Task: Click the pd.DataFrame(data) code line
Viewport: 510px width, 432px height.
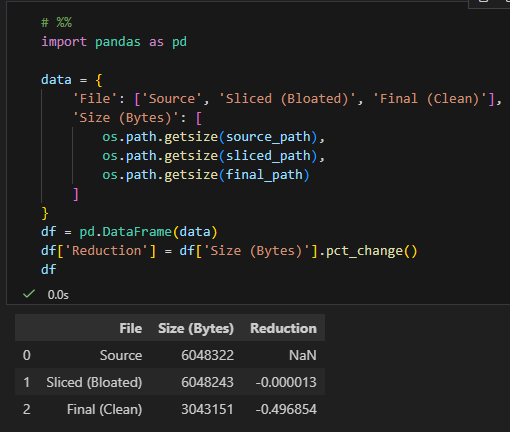Action: tap(129, 232)
